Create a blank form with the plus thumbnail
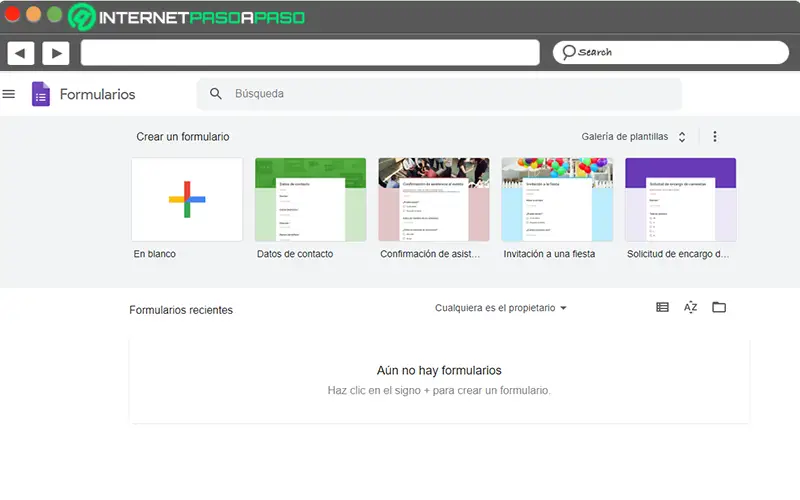The width and height of the screenshot is (800, 500). tap(187, 199)
